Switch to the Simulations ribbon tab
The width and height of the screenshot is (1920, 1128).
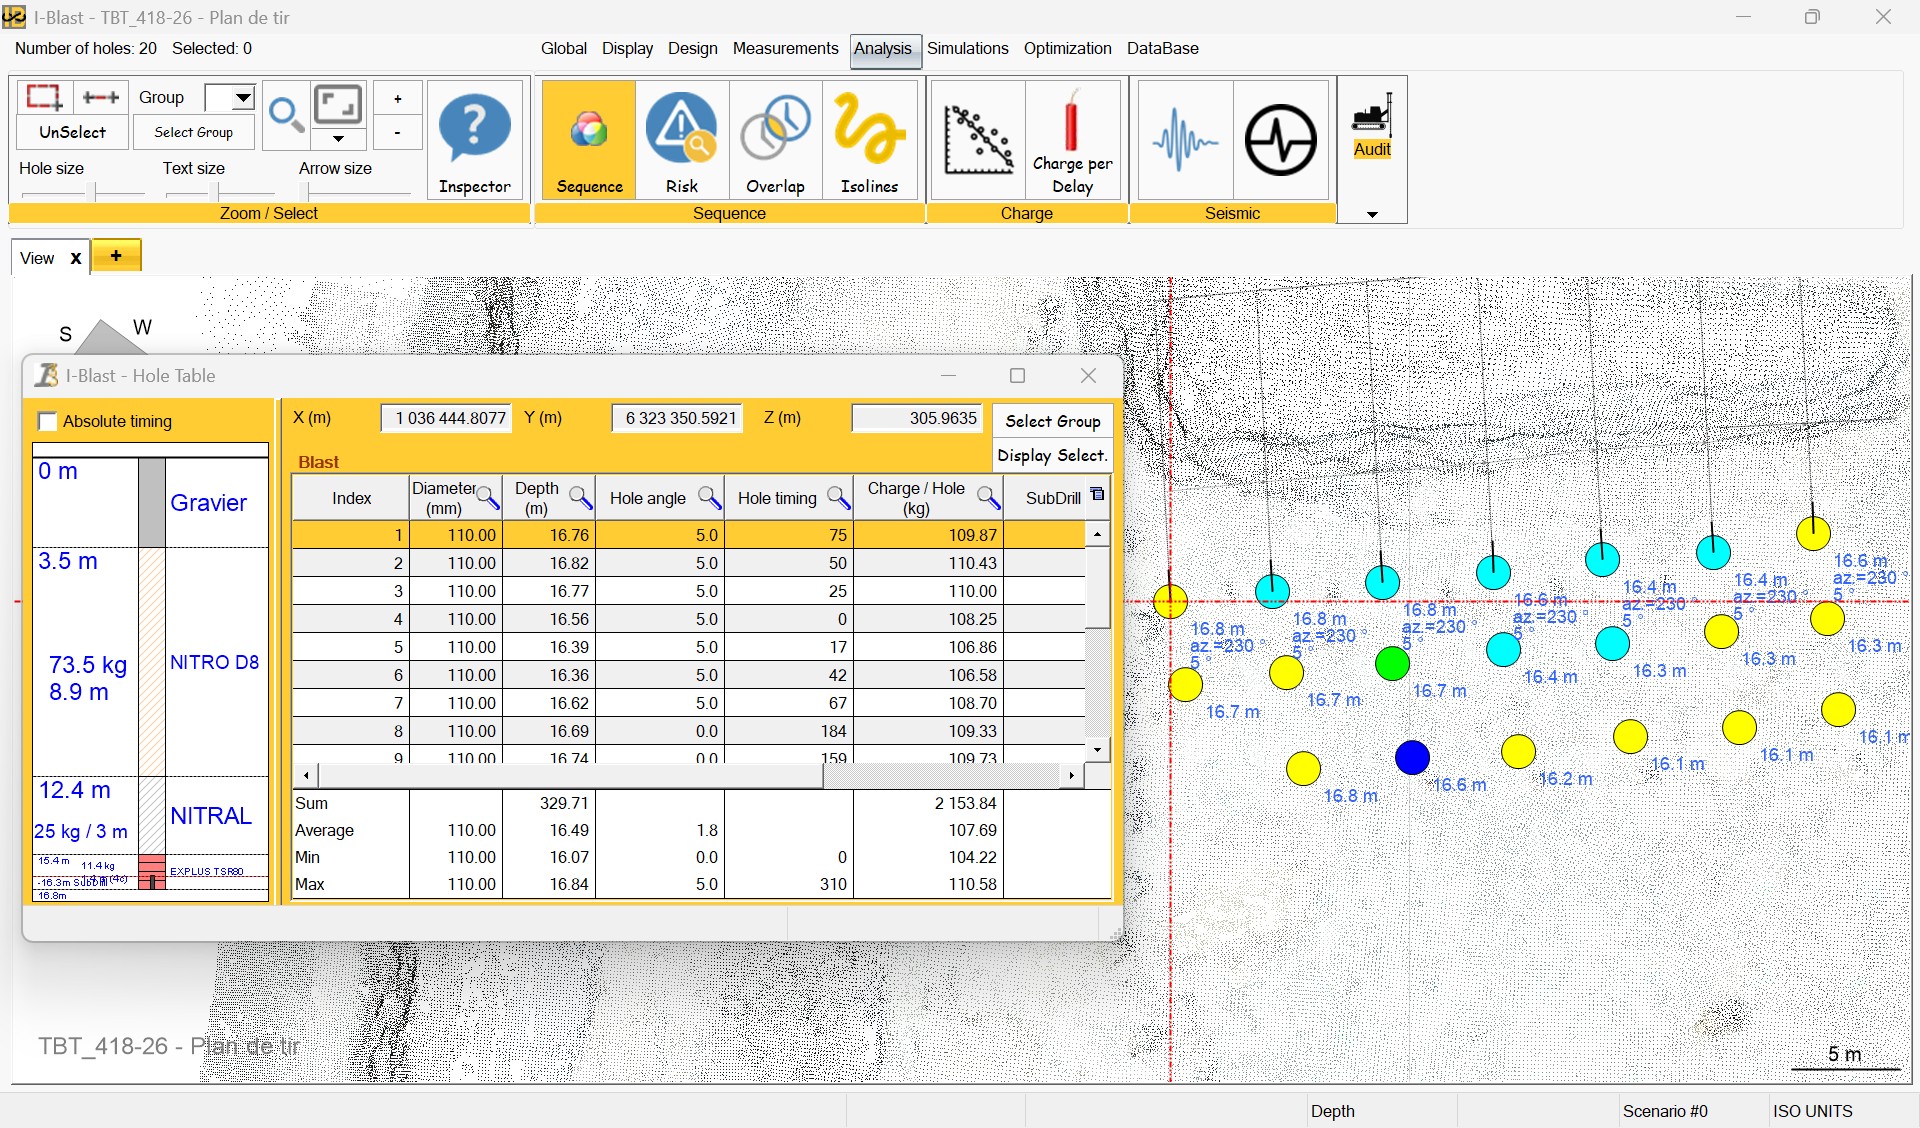(967, 48)
